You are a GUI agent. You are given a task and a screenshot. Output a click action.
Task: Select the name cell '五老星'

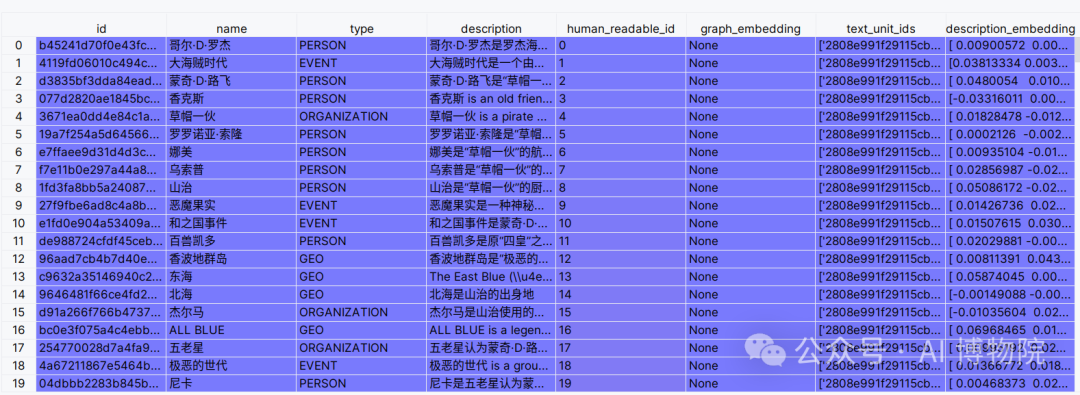click(231, 347)
